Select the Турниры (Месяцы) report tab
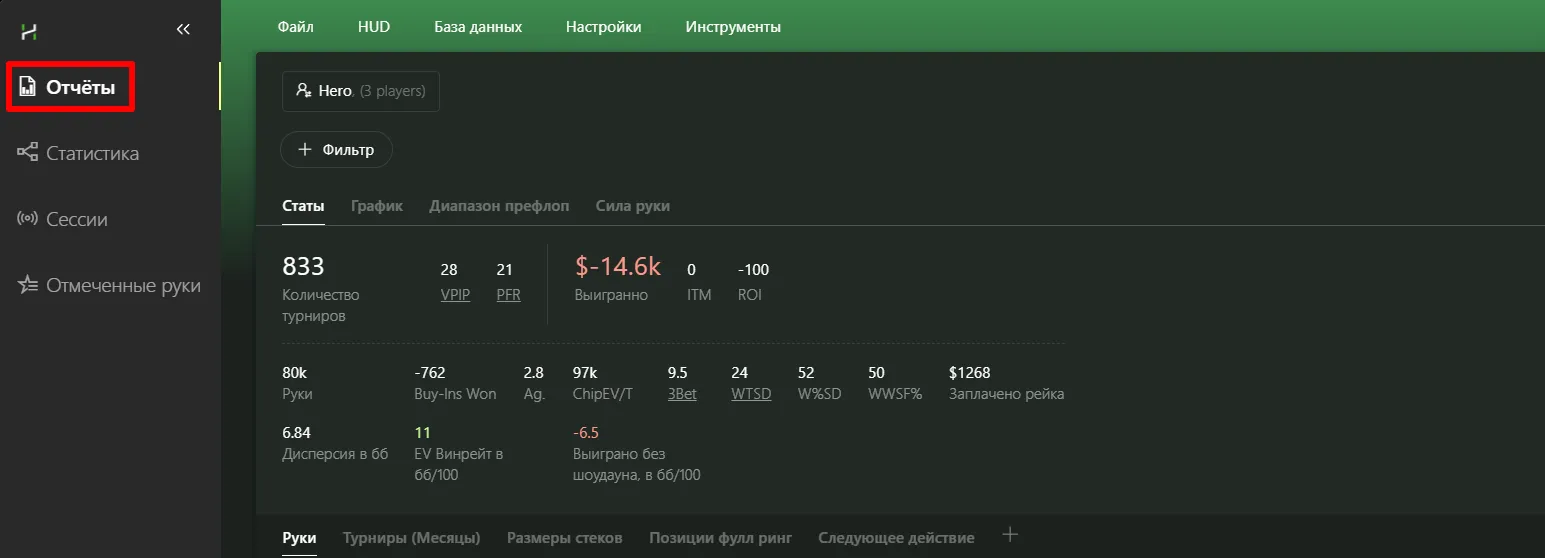Viewport: 1545px width, 558px height. tap(411, 538)
